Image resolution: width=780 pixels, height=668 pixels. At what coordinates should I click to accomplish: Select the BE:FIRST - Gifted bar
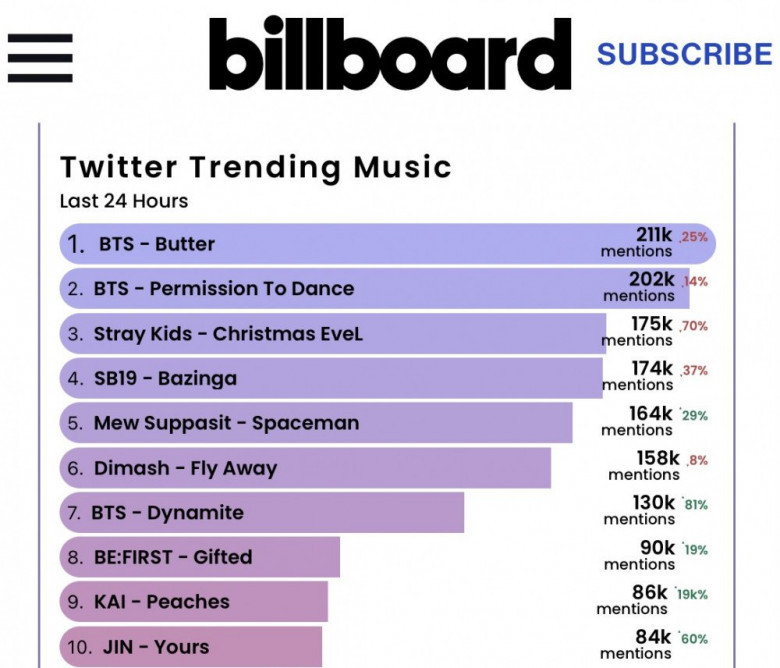point(172,557)
